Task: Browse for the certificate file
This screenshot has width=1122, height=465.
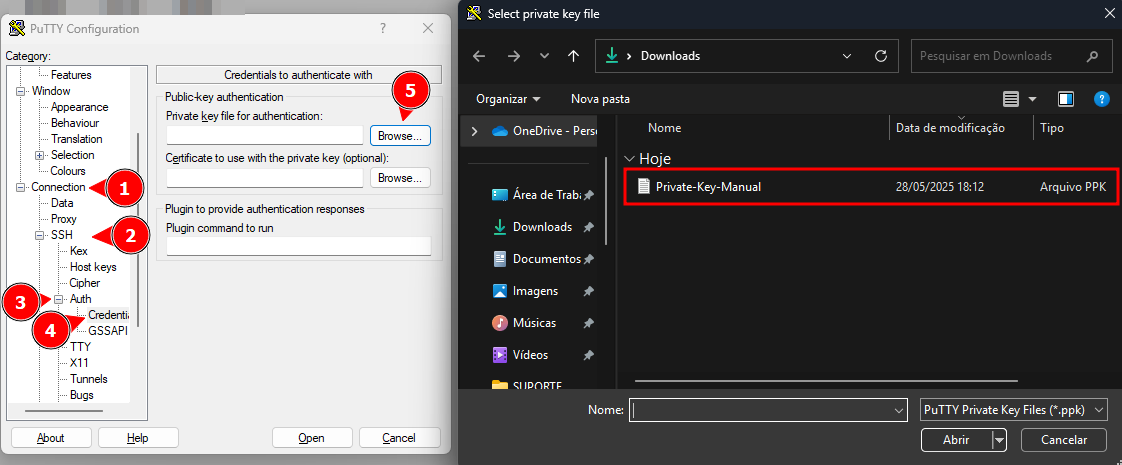Action: 400,177
